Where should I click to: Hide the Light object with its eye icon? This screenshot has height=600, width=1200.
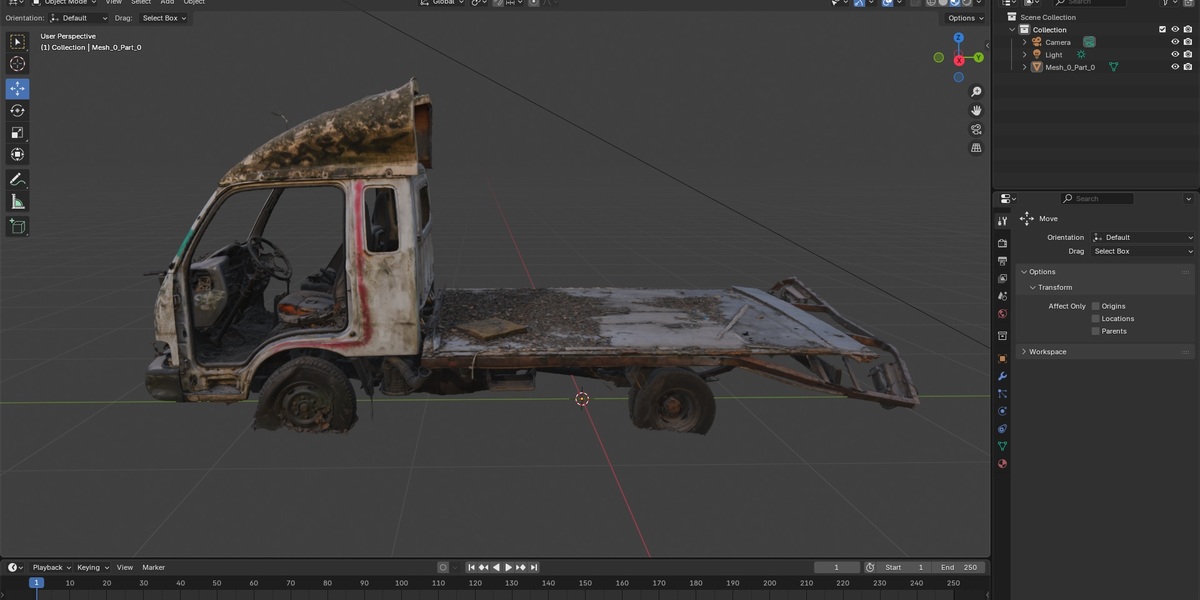tap(1175, 54)
